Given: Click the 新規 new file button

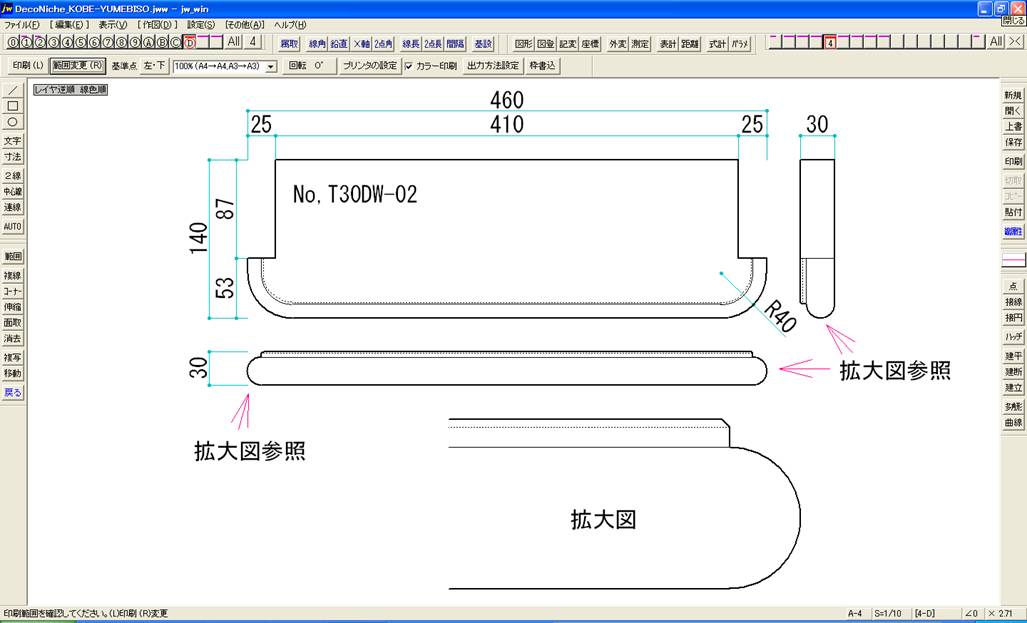Looking at the screenshot, I should 1013,95.
